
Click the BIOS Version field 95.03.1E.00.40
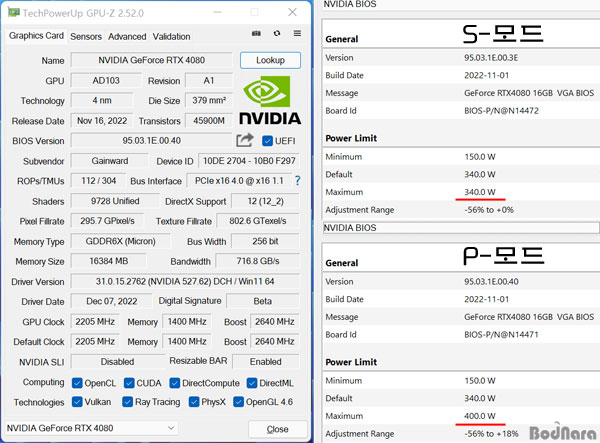click(152, 140)
